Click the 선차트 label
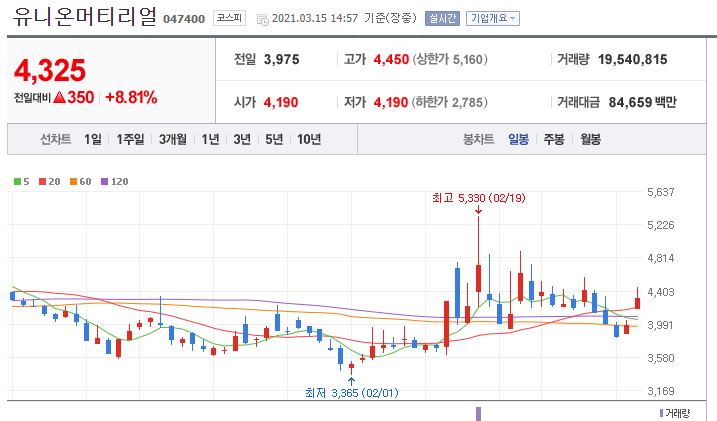 (56, 139)
